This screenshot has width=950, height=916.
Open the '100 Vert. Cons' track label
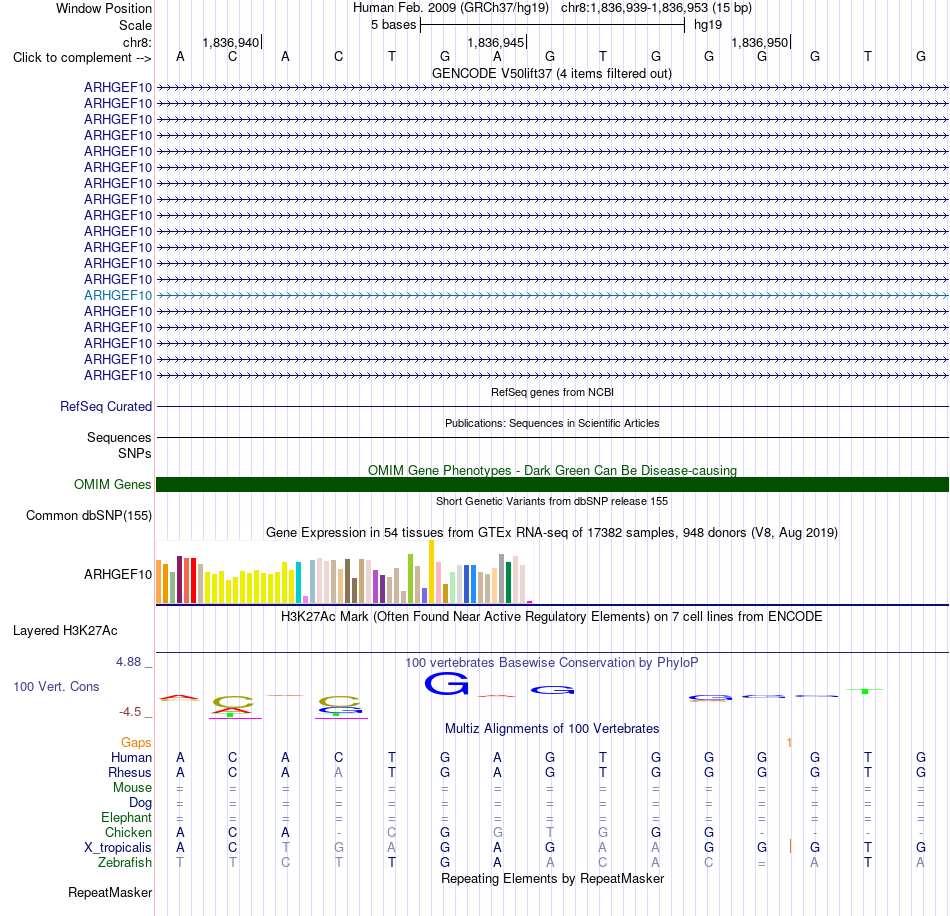click(x=56, y=686)
